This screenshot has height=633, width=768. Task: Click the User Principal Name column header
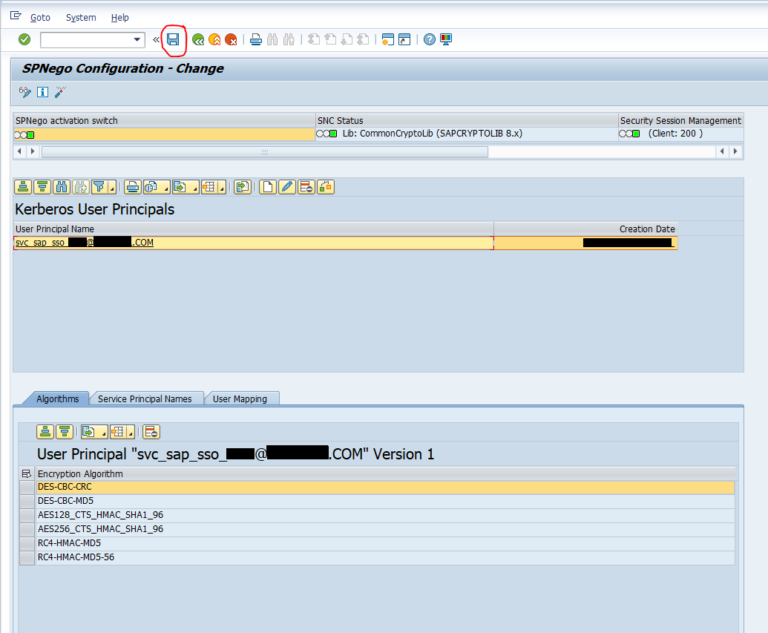253,229
